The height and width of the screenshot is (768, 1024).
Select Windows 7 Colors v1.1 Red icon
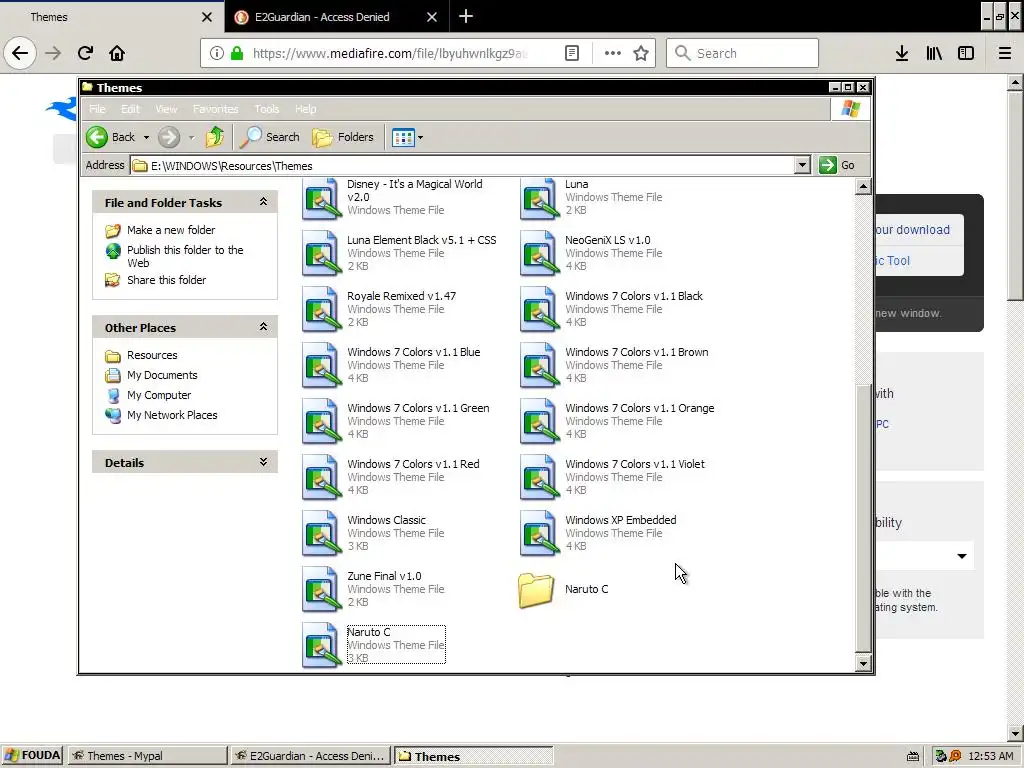coord(321,477)
